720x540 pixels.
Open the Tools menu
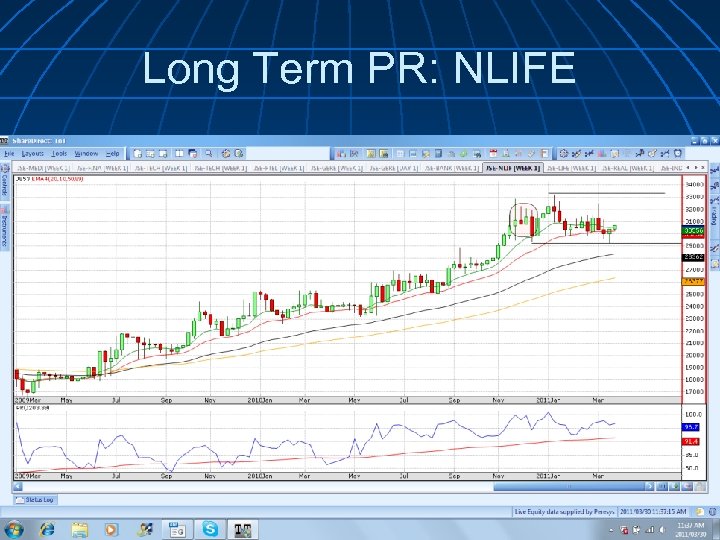coord(59,154)
